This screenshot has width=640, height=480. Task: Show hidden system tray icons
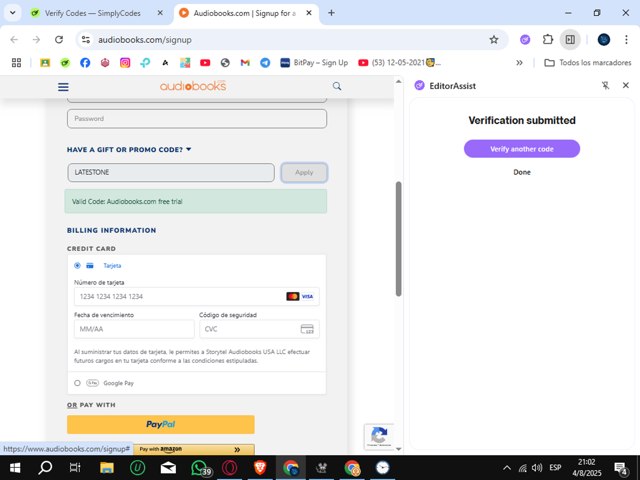(507, 468)
